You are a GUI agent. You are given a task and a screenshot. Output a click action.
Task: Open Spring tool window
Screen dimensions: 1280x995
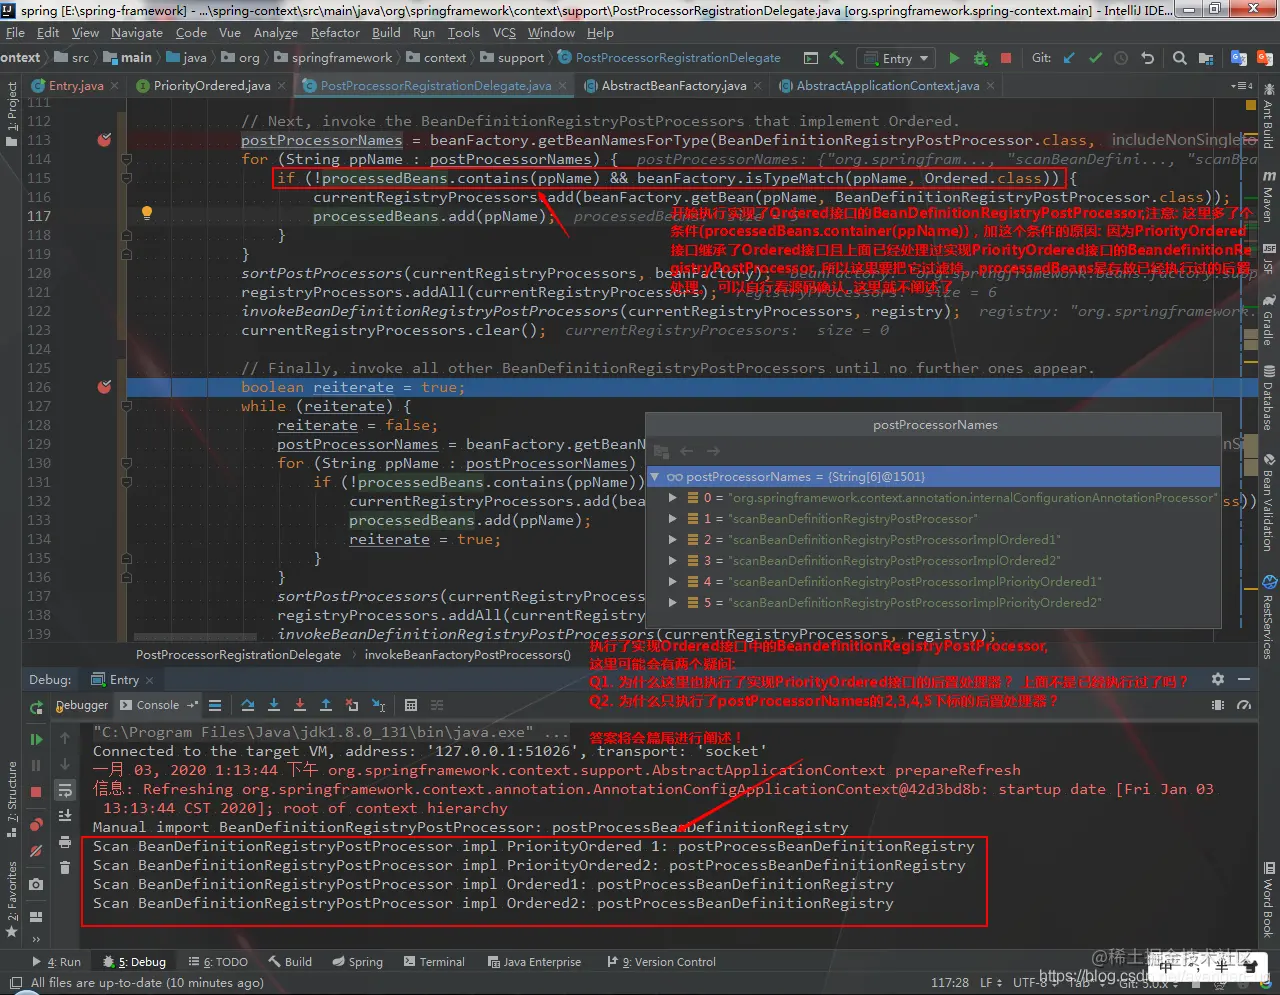(x=357, y=962)
